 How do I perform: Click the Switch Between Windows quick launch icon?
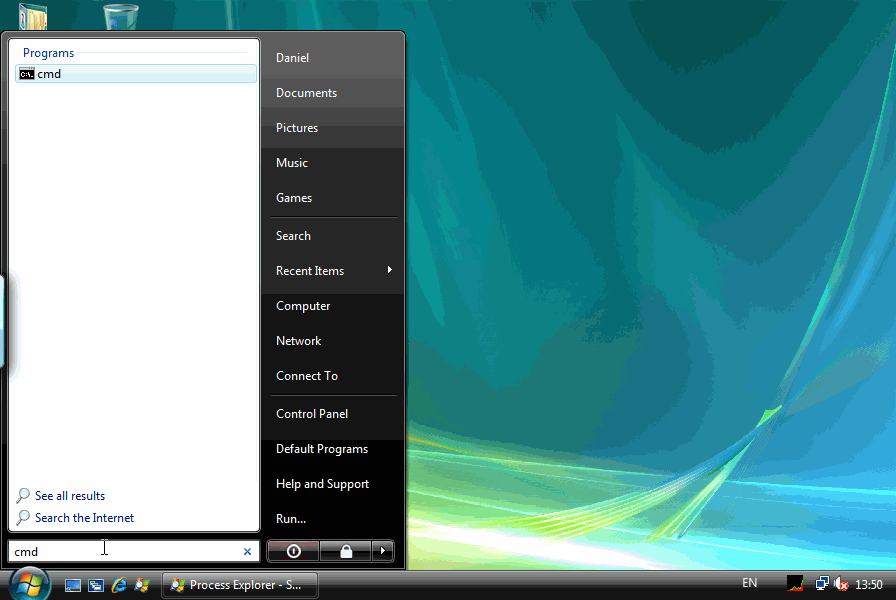point(95,584)
